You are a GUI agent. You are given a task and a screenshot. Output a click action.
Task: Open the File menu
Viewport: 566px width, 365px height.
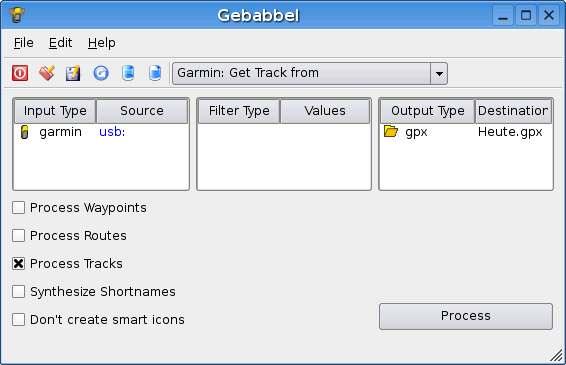24,43
